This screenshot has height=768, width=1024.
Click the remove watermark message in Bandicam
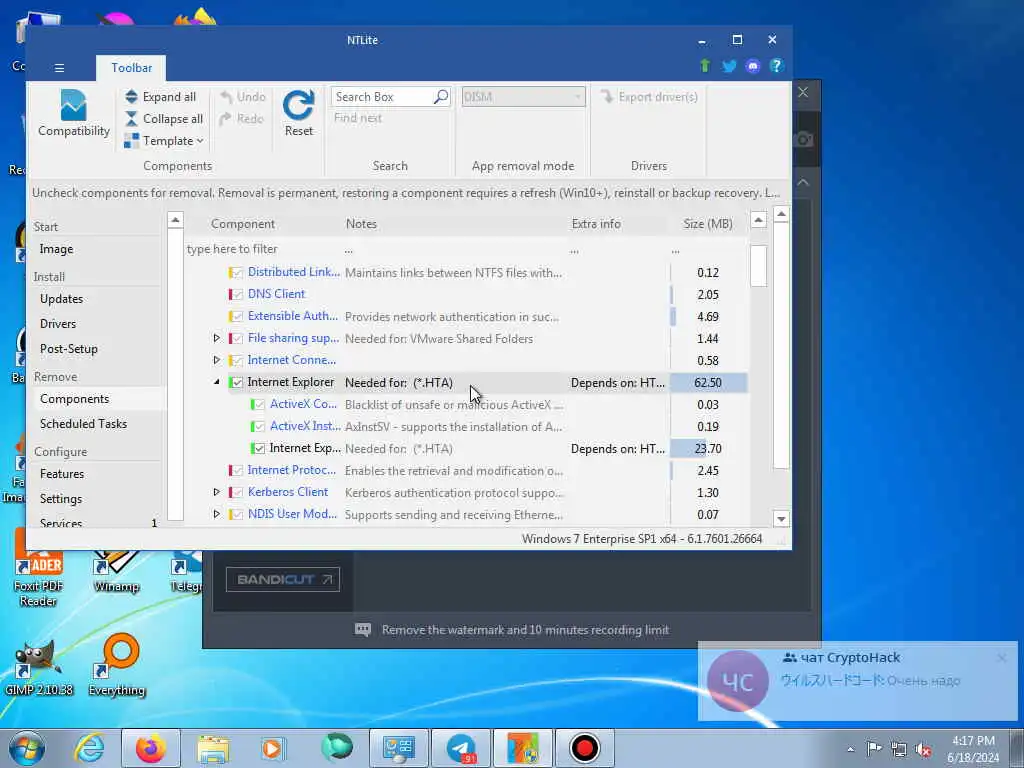coord(511,630)
